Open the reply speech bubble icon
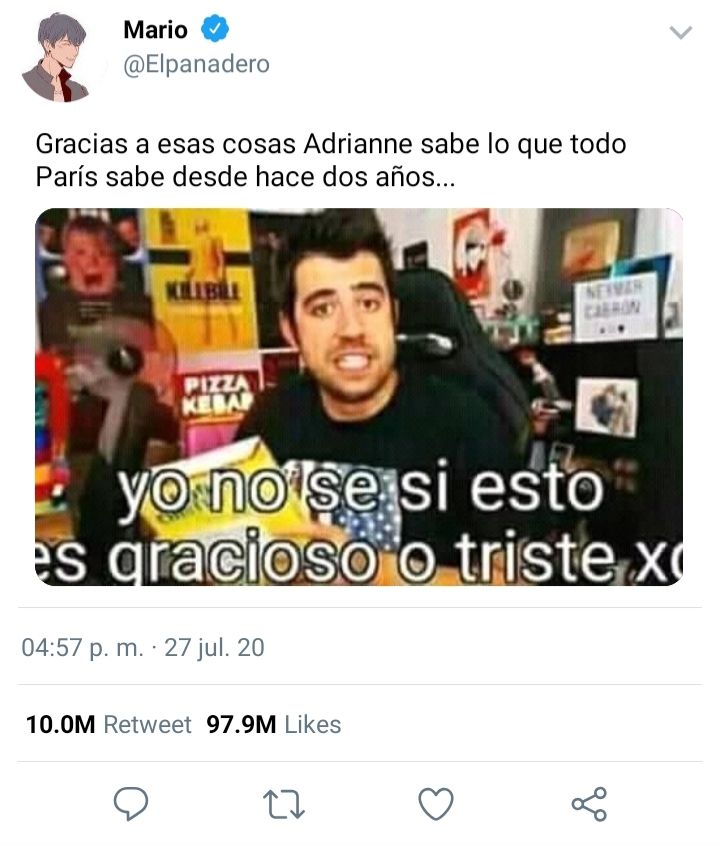 (x=131, y=803)
